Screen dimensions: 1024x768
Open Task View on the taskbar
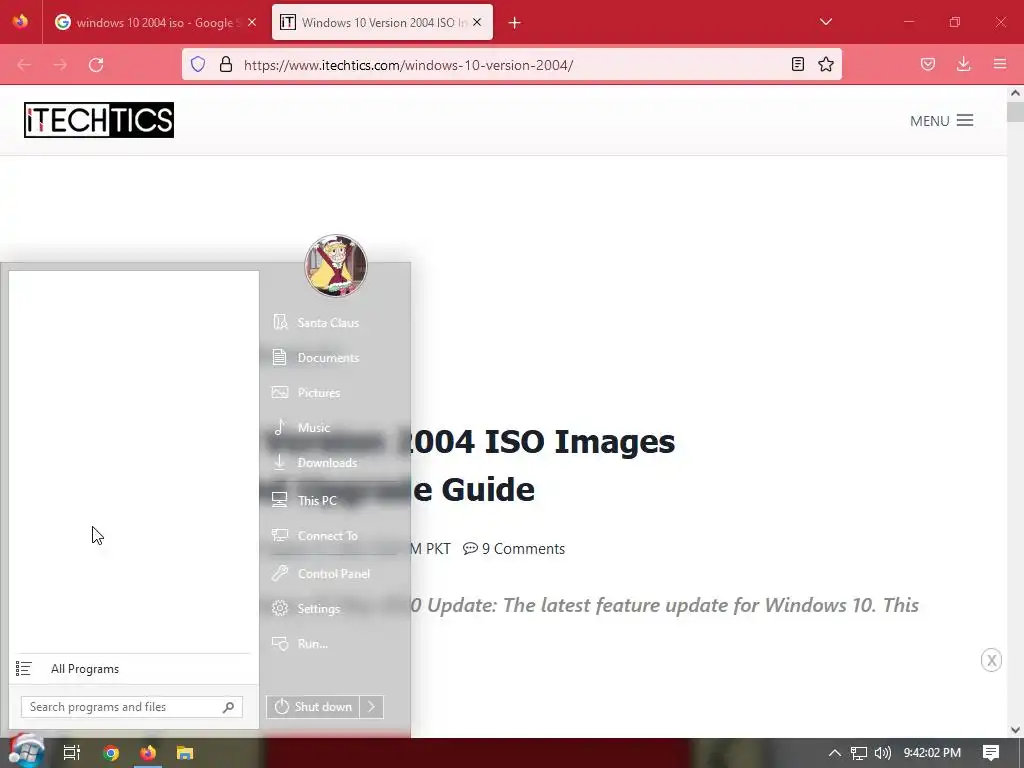click(x=72, y=753)
